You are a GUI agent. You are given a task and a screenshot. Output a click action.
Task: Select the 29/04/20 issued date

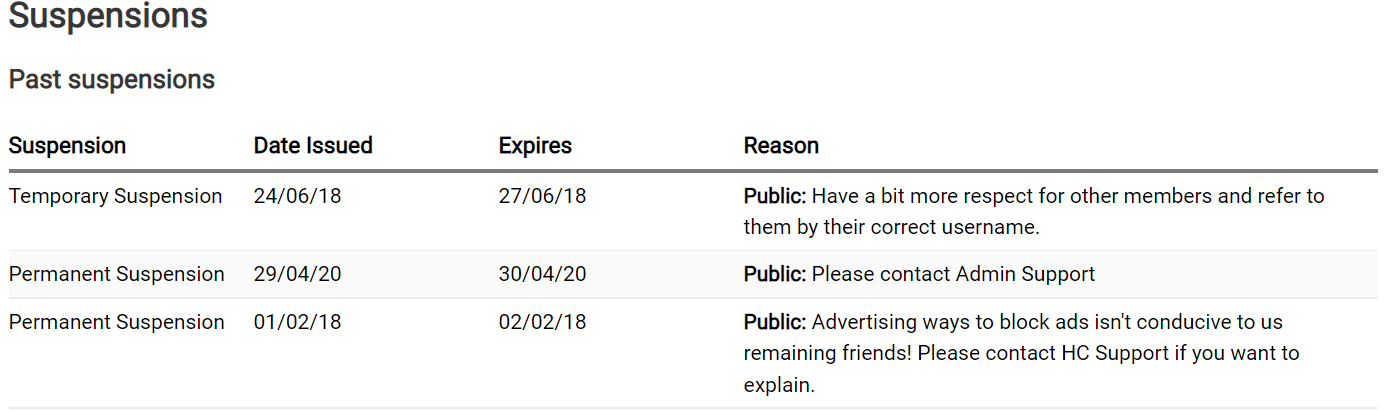[297, 274]
